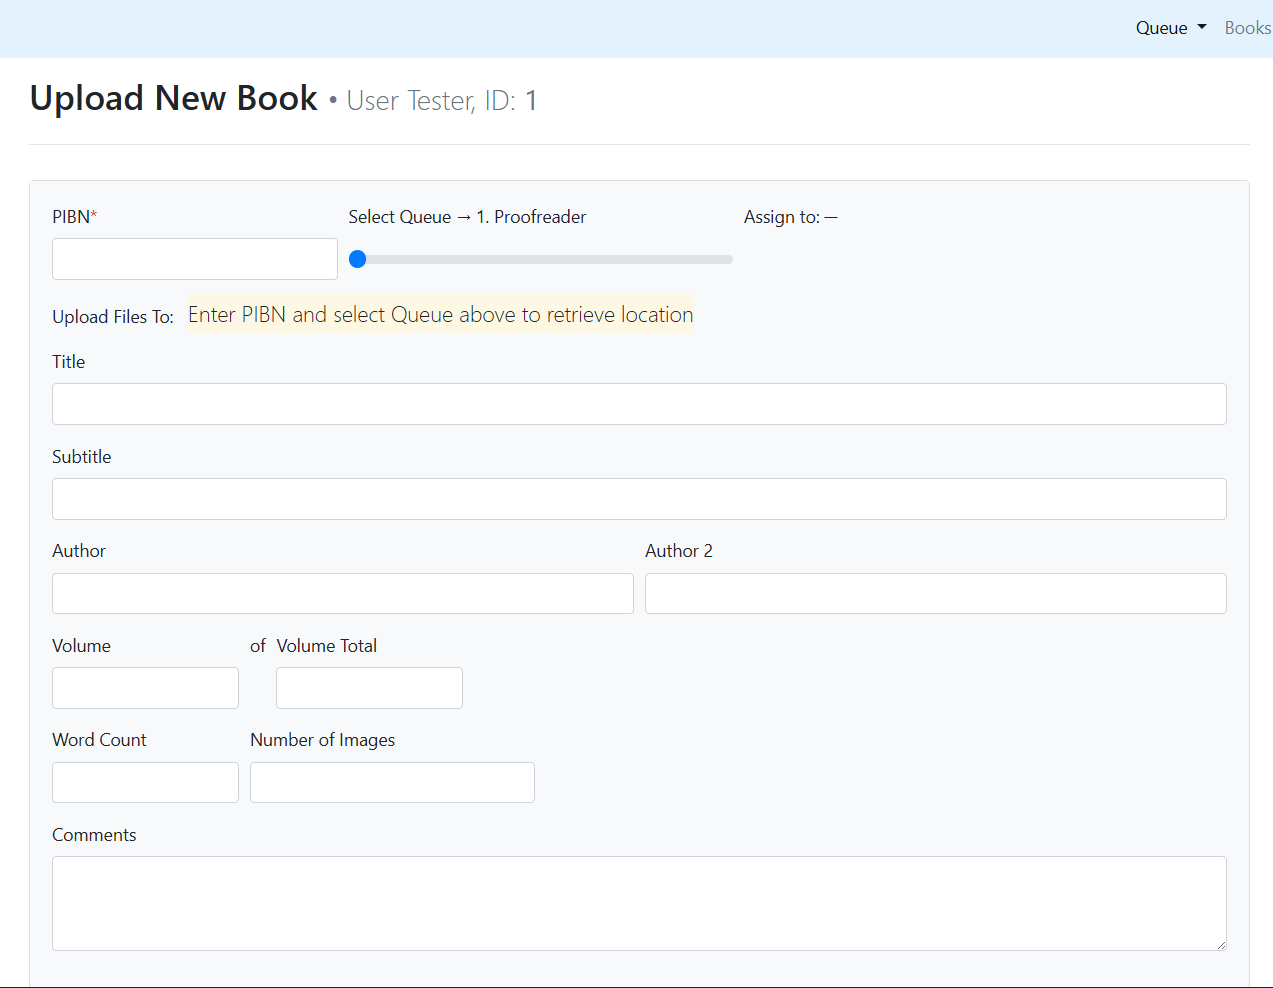Click the Word Count field
The width and height of the screenshot is (1273, 988).
145,782
